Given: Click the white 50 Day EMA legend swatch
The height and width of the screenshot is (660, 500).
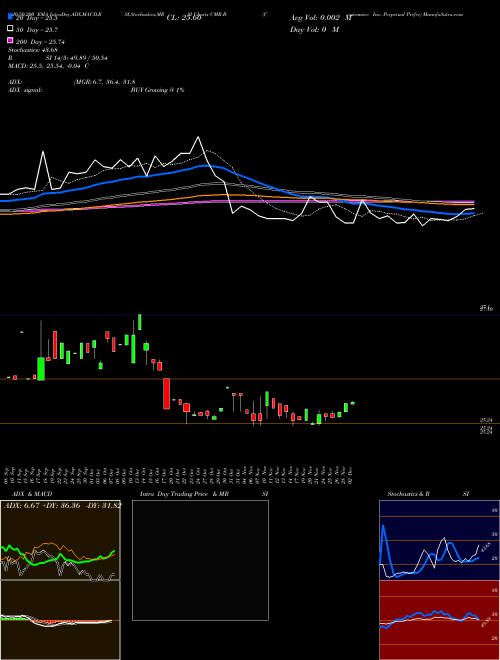Looking at the screenshot, I should tap(10, 28).
